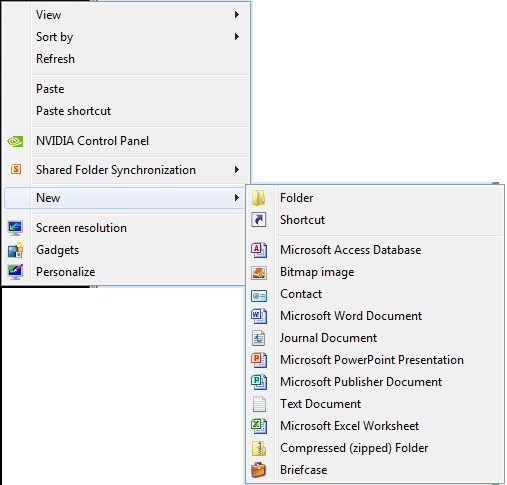Open the New submenu arrow
Screen dimensions: 507x485
coord(237,198)
